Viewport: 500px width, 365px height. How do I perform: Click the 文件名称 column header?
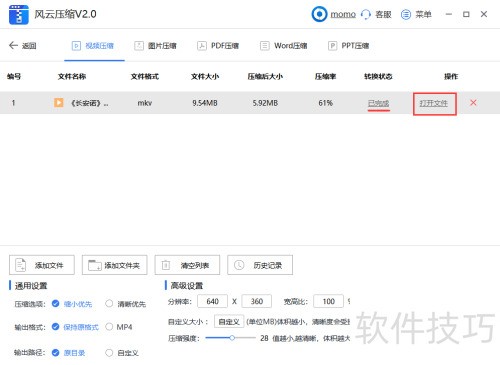coord(72,76)
